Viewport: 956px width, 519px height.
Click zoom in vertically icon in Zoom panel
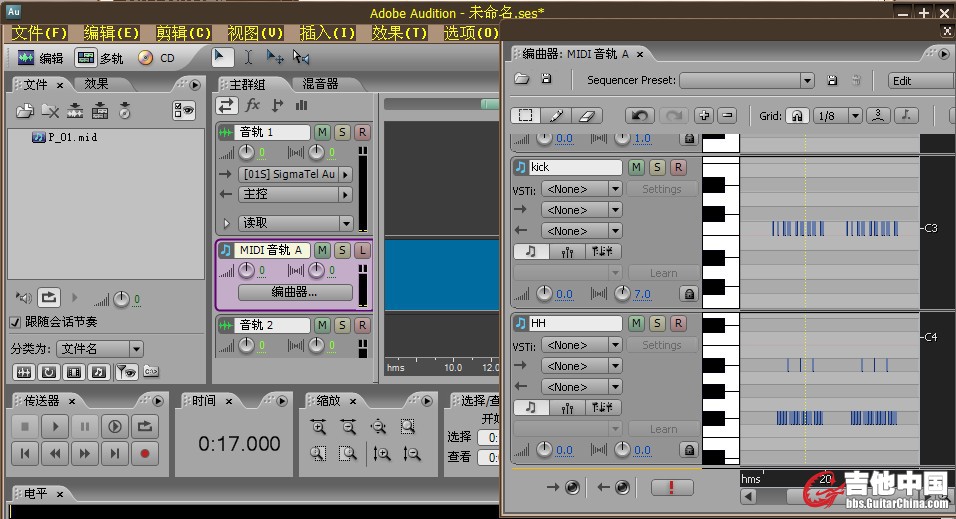382,453
